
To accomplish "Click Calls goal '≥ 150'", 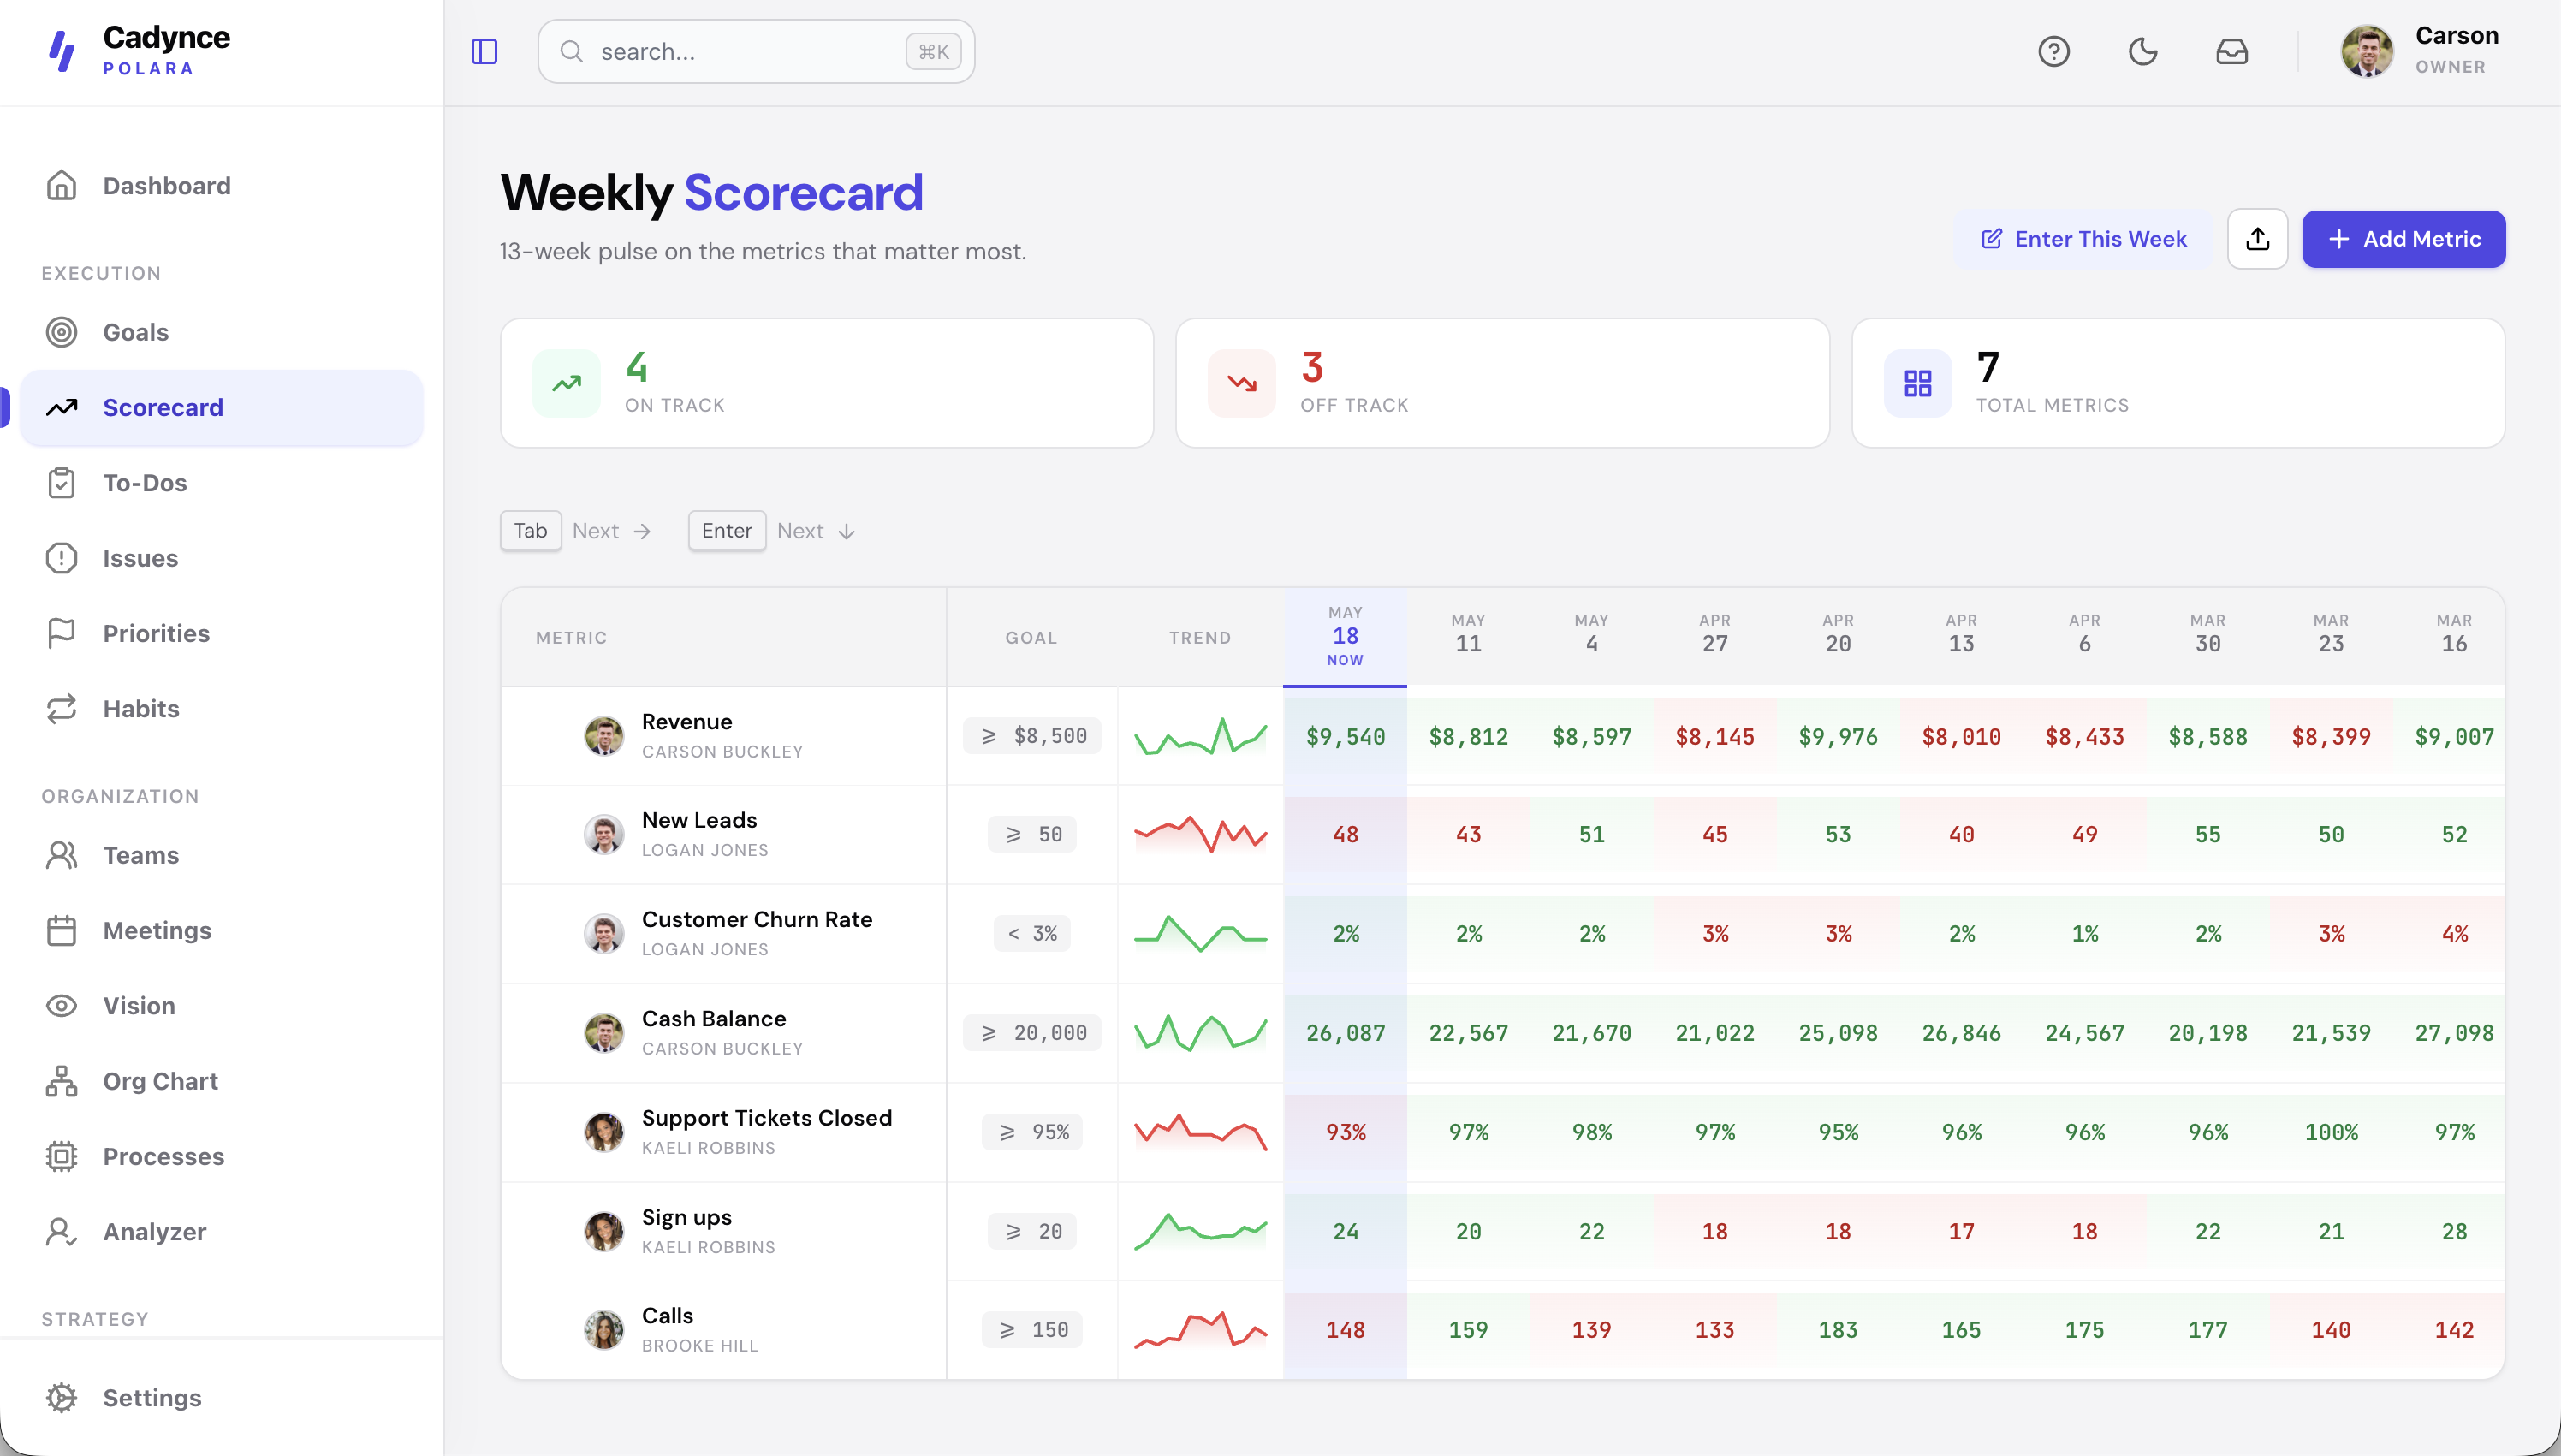I will click(x=1032, y=1330).
